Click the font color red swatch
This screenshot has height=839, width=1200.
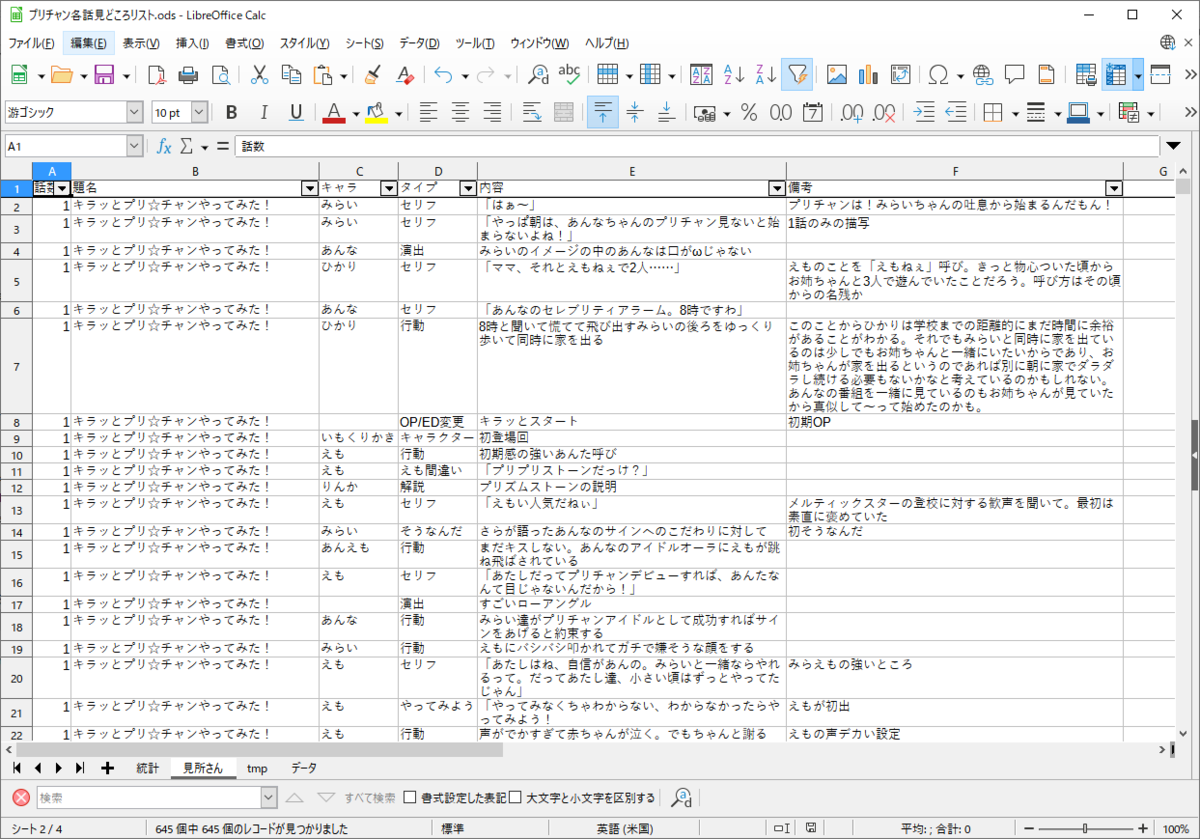coord(334,112)
